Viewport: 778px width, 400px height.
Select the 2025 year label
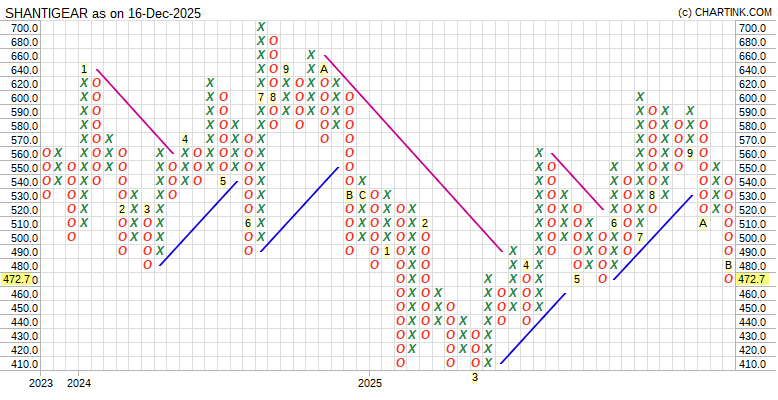point(370,383)
